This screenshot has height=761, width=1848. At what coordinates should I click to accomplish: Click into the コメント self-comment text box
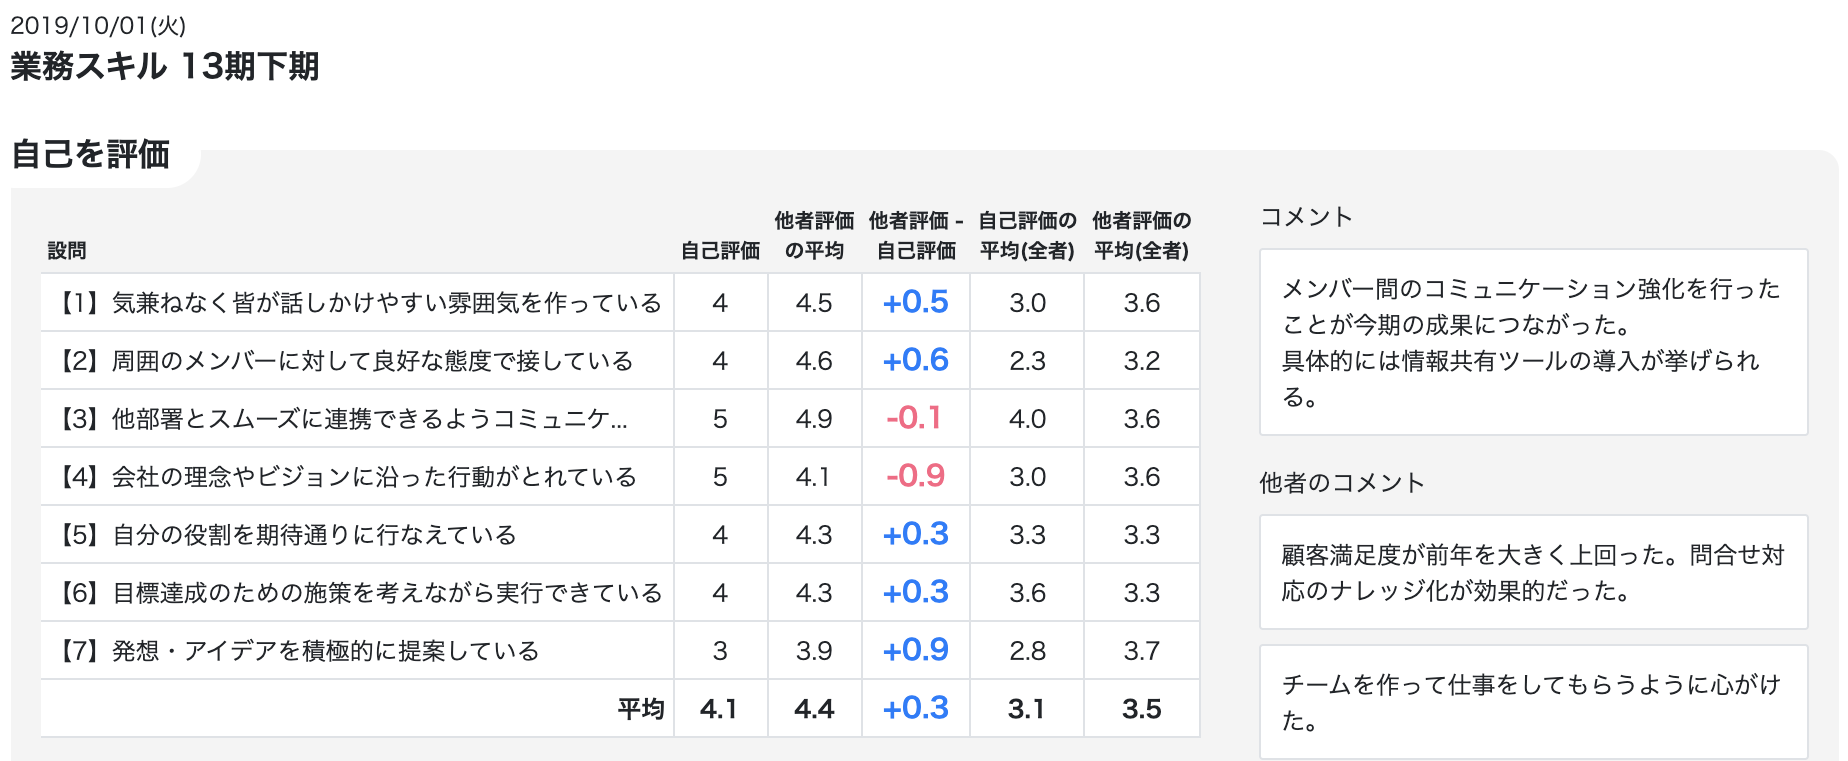[x=1533, y=342]
